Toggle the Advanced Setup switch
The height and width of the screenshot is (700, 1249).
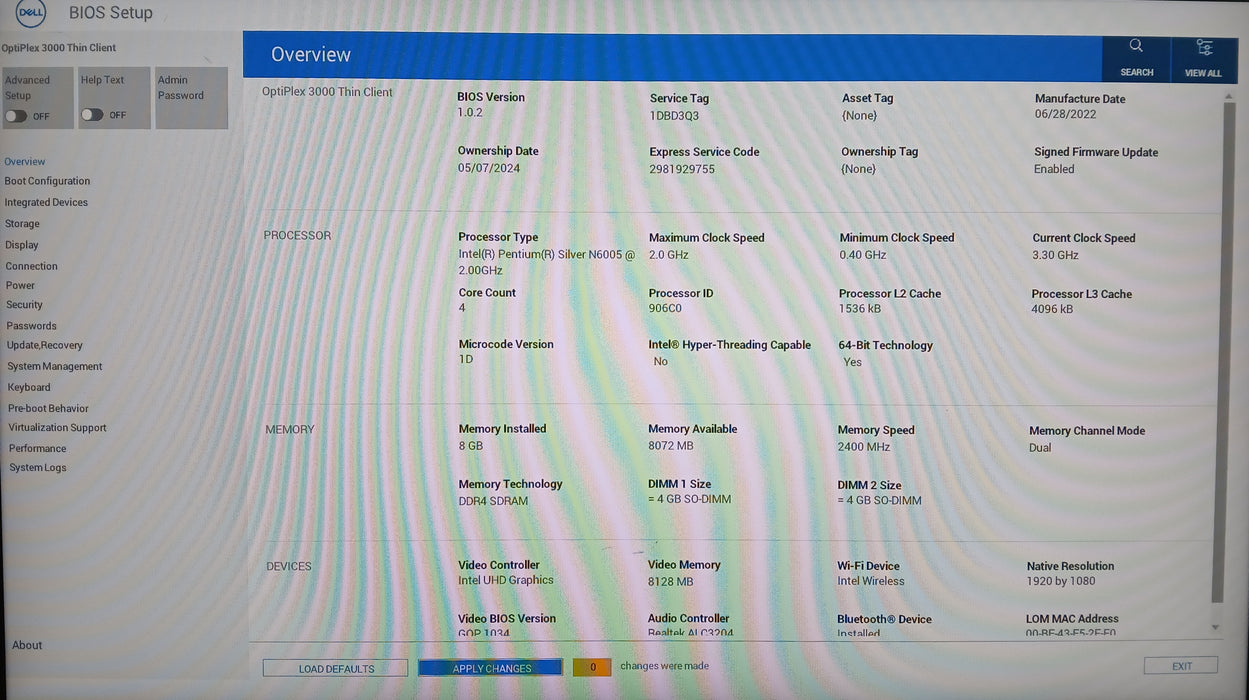16,116
